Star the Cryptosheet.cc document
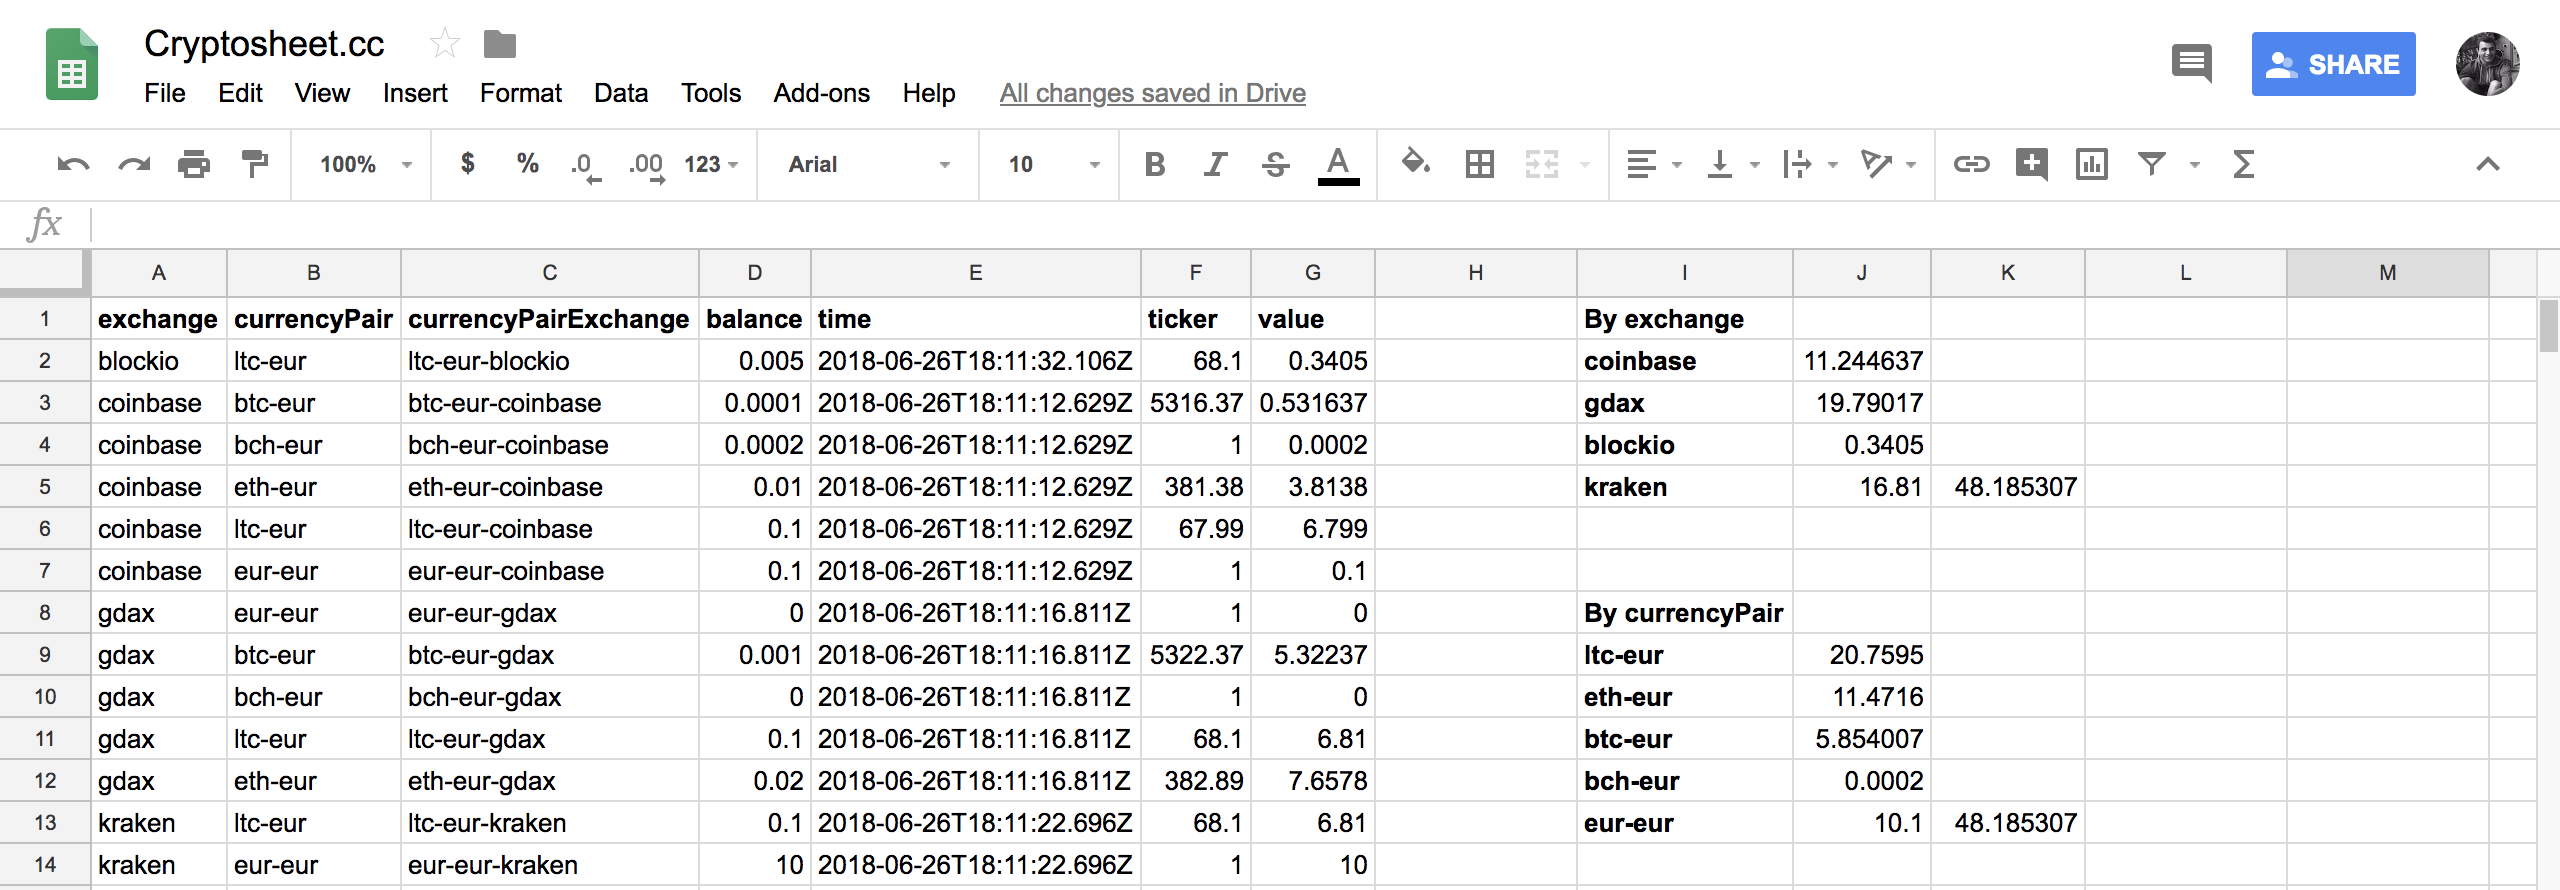 click(444, 44)
